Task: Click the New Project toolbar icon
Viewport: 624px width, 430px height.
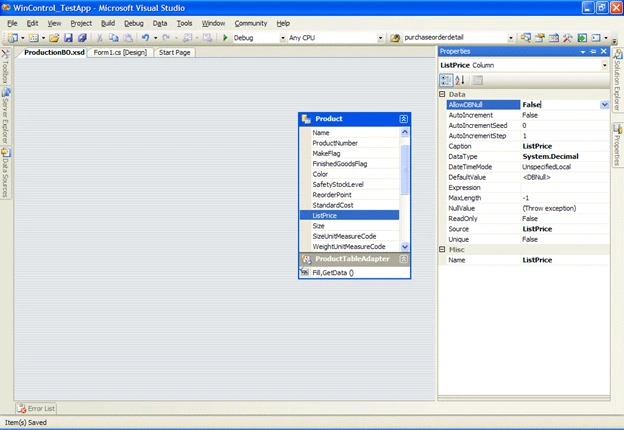Action: pos(13,38)
